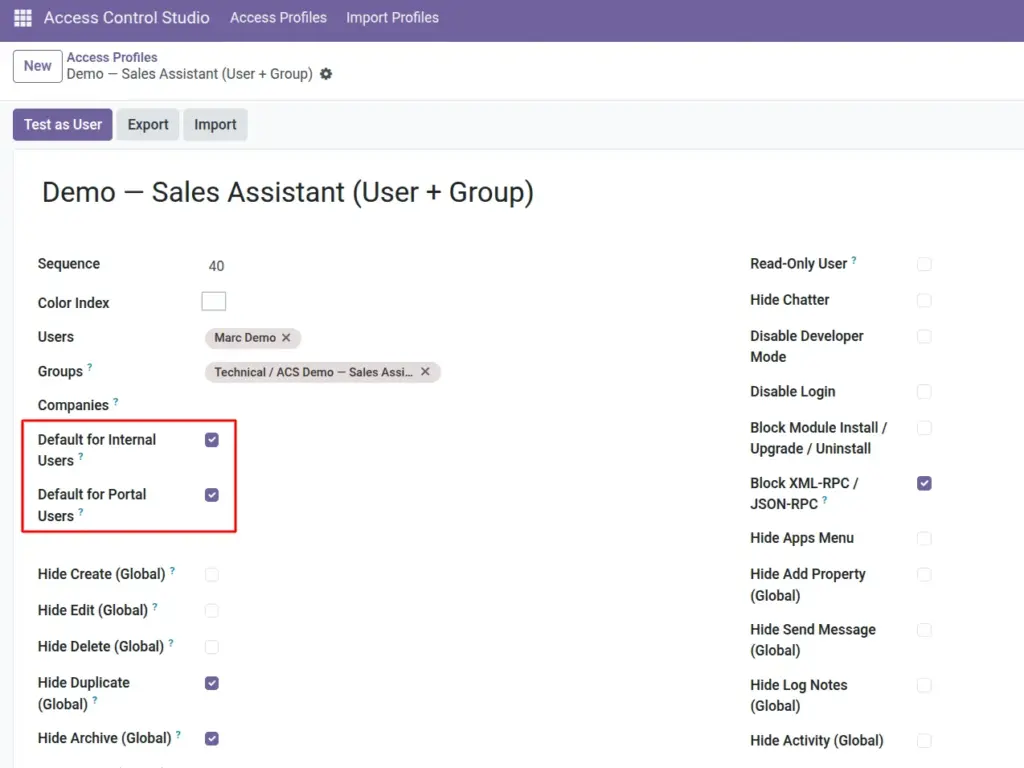
Task: Tick the Disable Login checkbox
Action: point(924,392)
